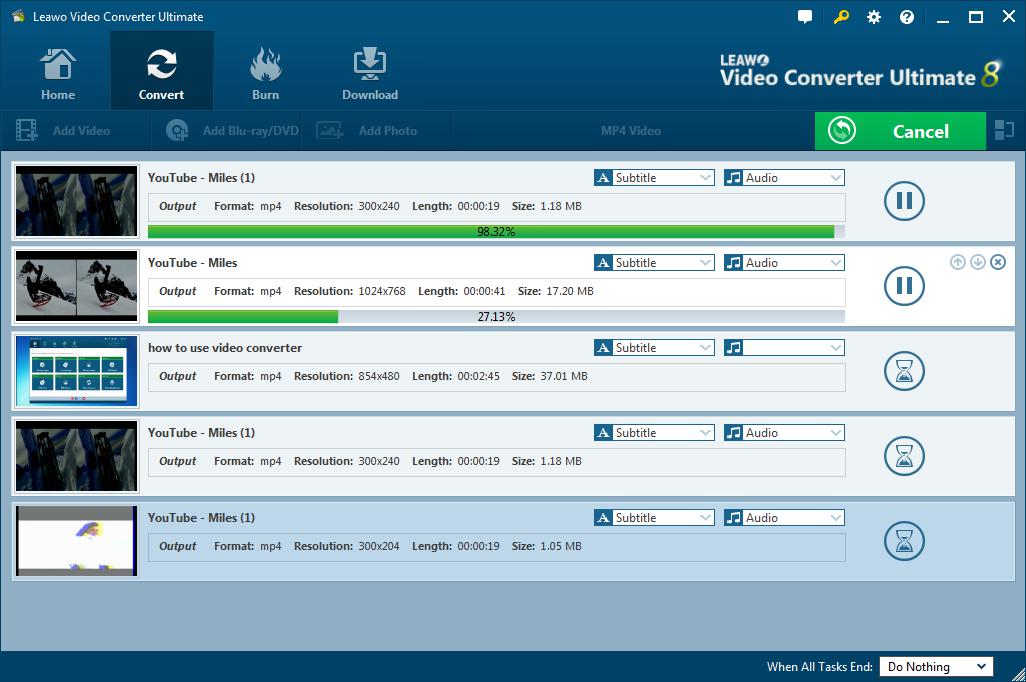Open empty audio dropdown for how to use video converter
Screen dimensions: 1026x682
coord(784,348)
